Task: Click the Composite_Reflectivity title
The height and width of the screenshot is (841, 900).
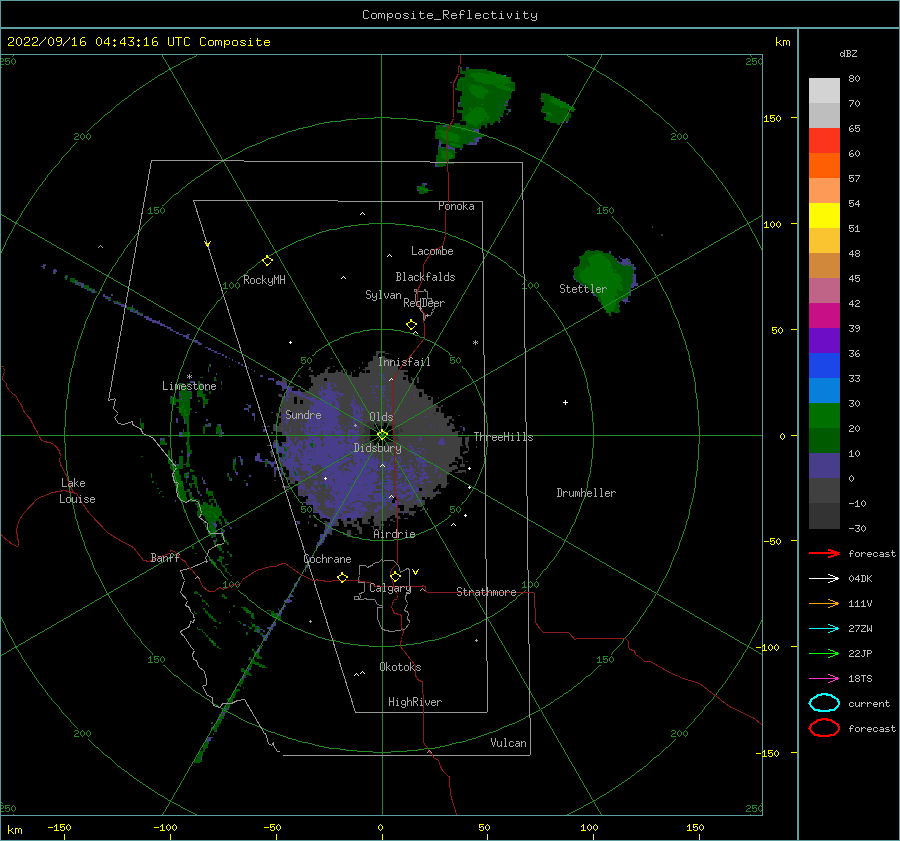Action: [x=450, y=15]
